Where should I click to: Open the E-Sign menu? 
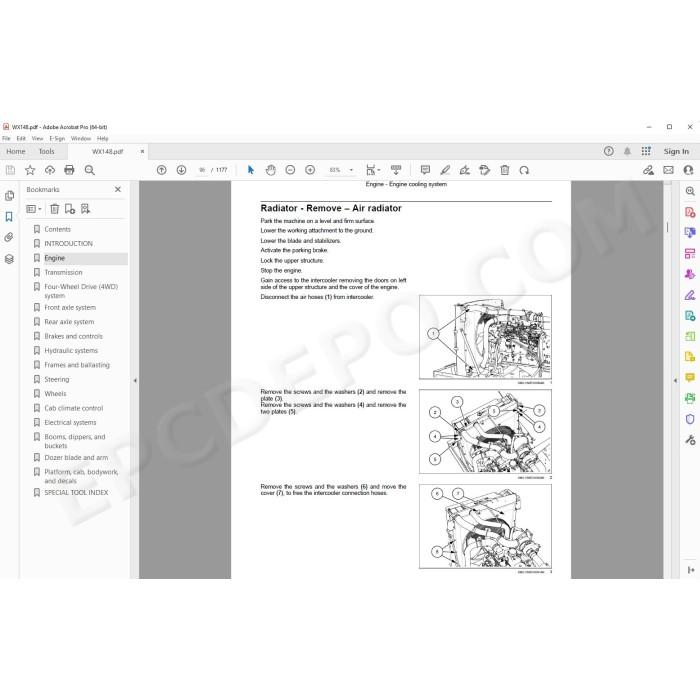pos(57,138)
